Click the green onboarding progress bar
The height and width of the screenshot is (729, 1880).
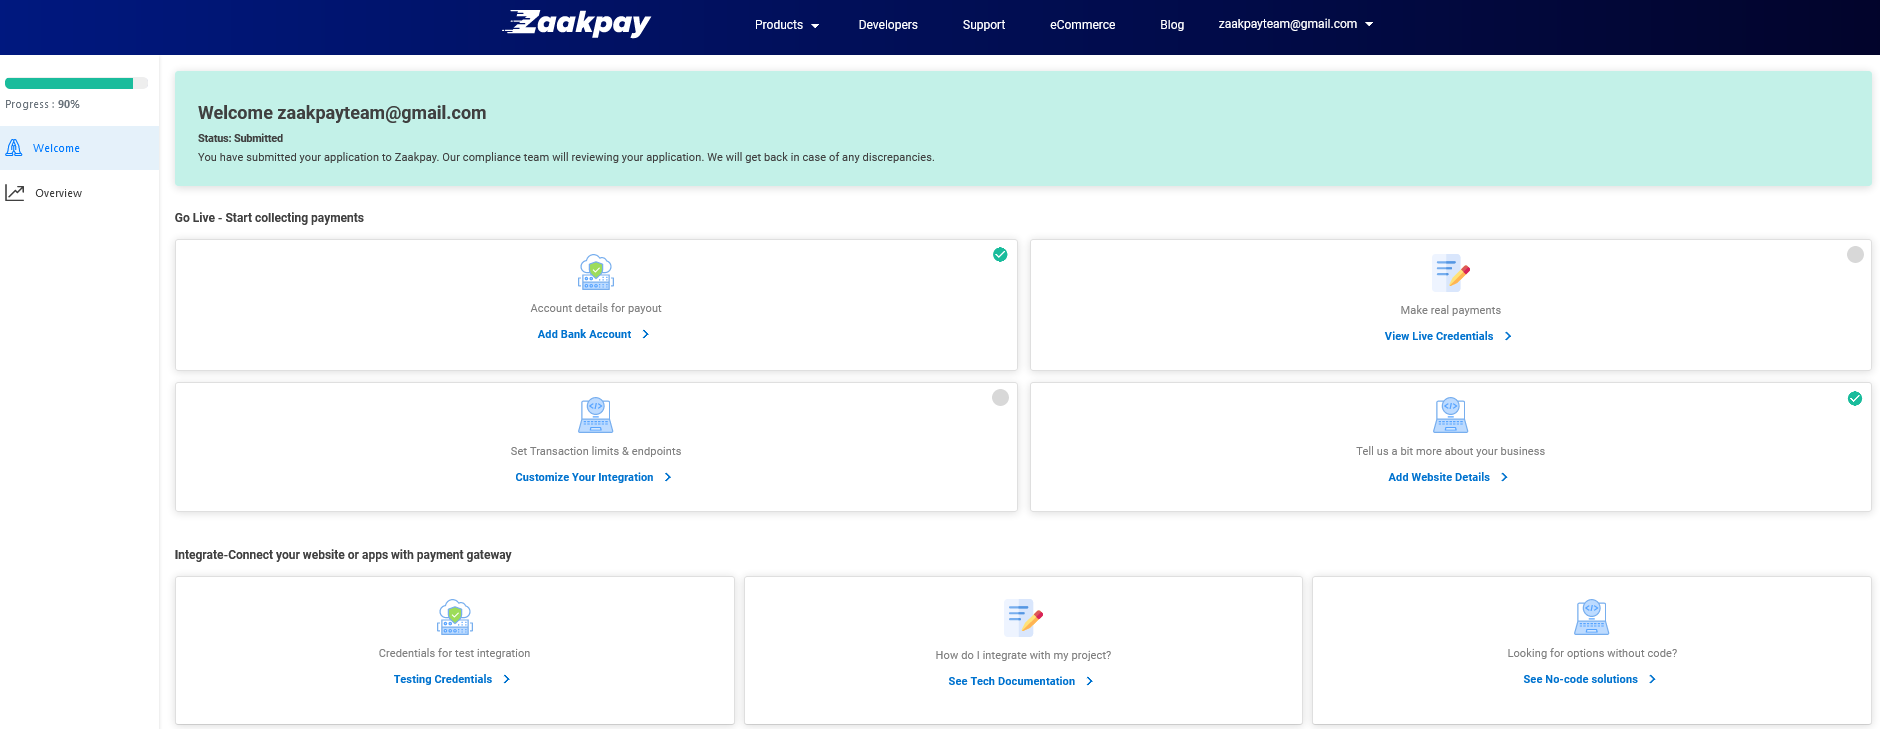click(69, 83)
